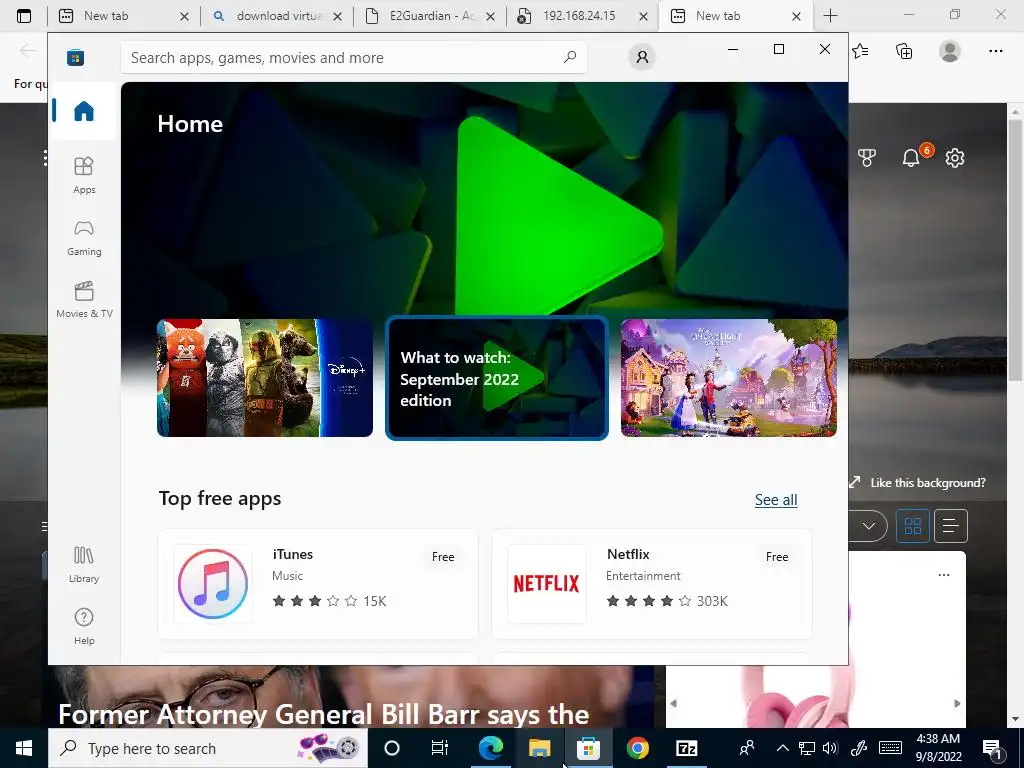Select list layout view in Edge feed
This screenshot has height=768, width=1024.
pyautogui.click(x=950, y=526)
